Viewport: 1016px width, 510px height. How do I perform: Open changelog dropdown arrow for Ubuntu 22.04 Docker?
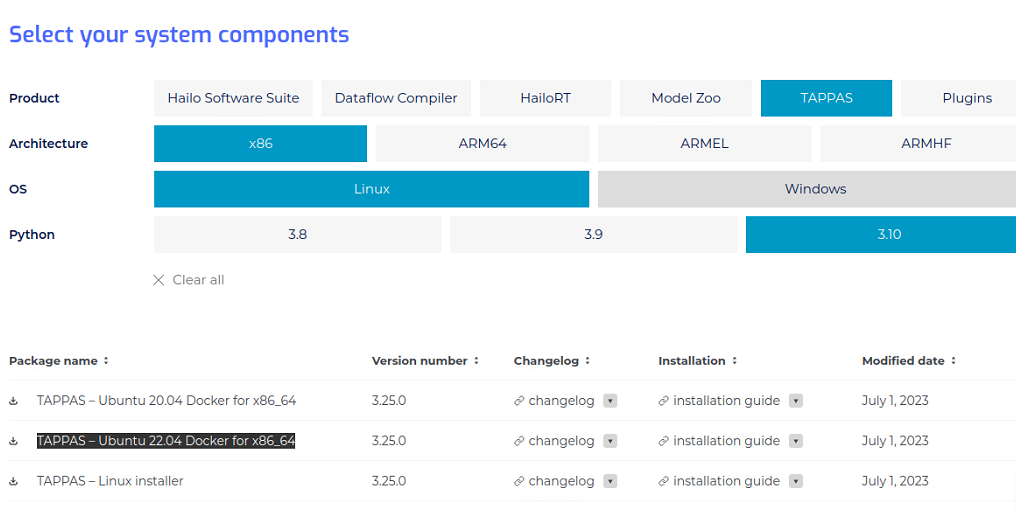pos(610,441)
